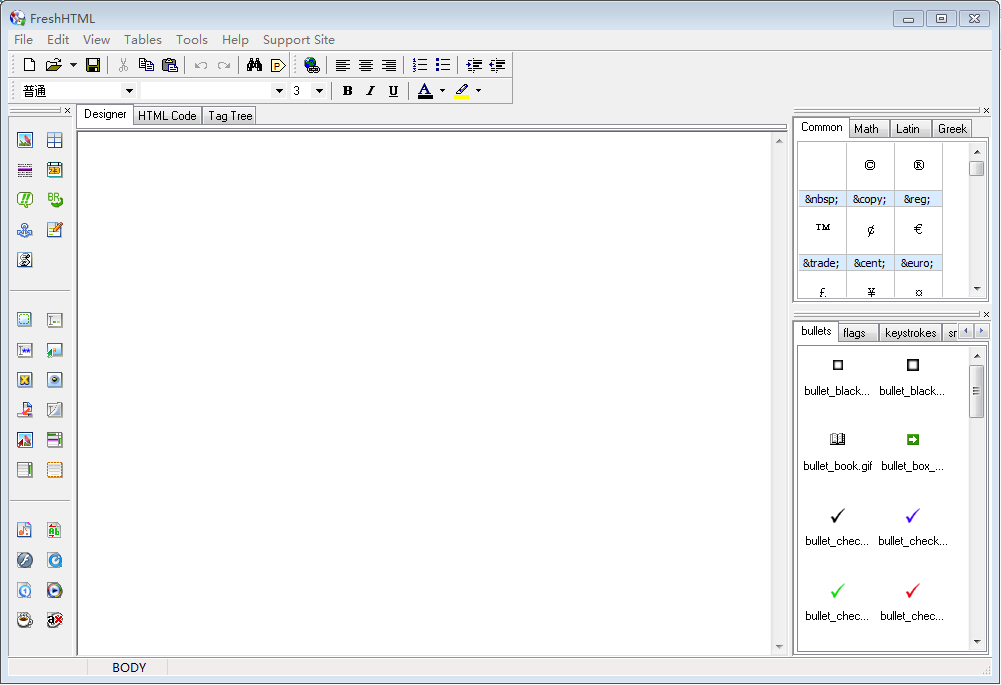Screen dimensions: 1001x685
Task: Toggle underline formatting
Action: (x=393, y=91)
